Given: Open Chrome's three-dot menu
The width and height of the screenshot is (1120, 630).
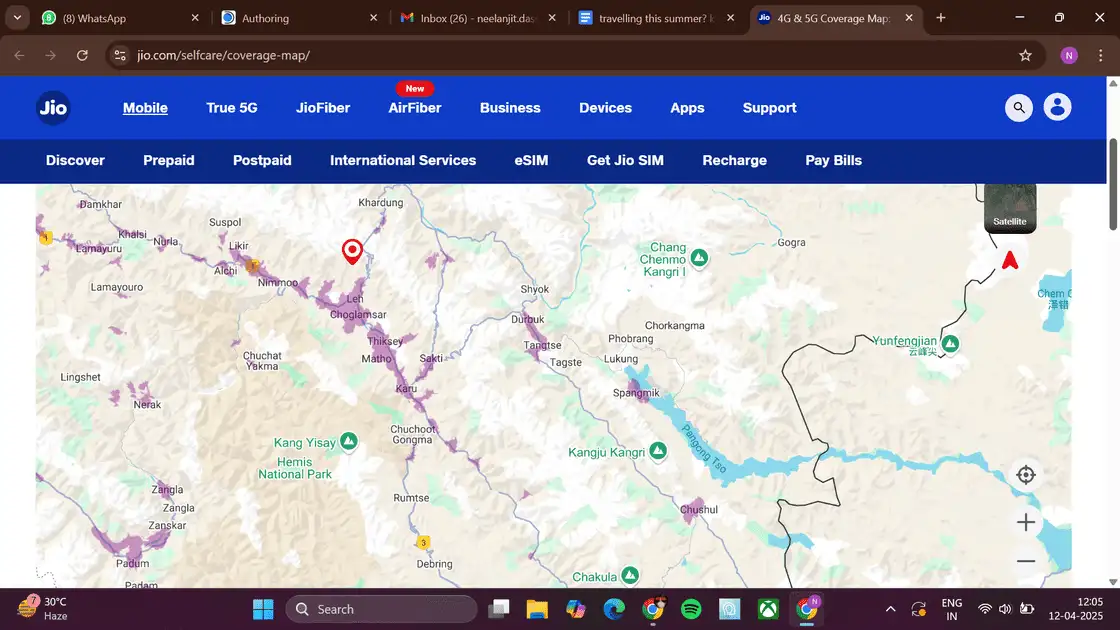Looking at the screenshot, I should tap(1100, 55).
